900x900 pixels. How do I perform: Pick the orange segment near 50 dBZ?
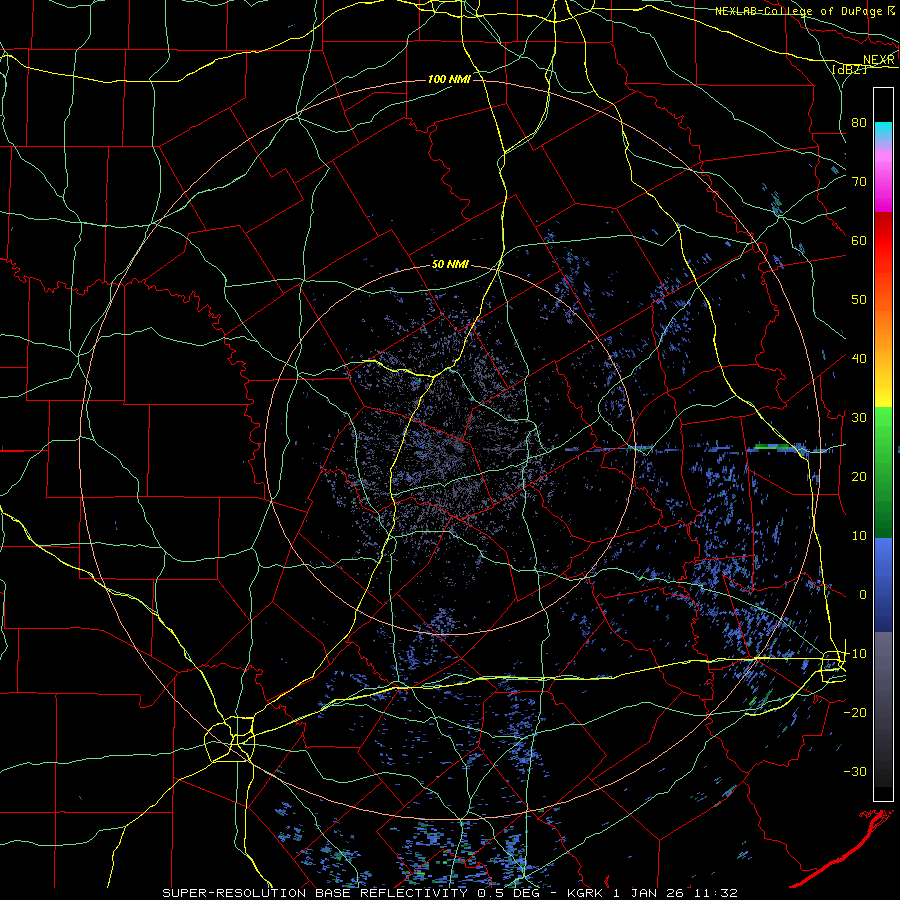883,310
